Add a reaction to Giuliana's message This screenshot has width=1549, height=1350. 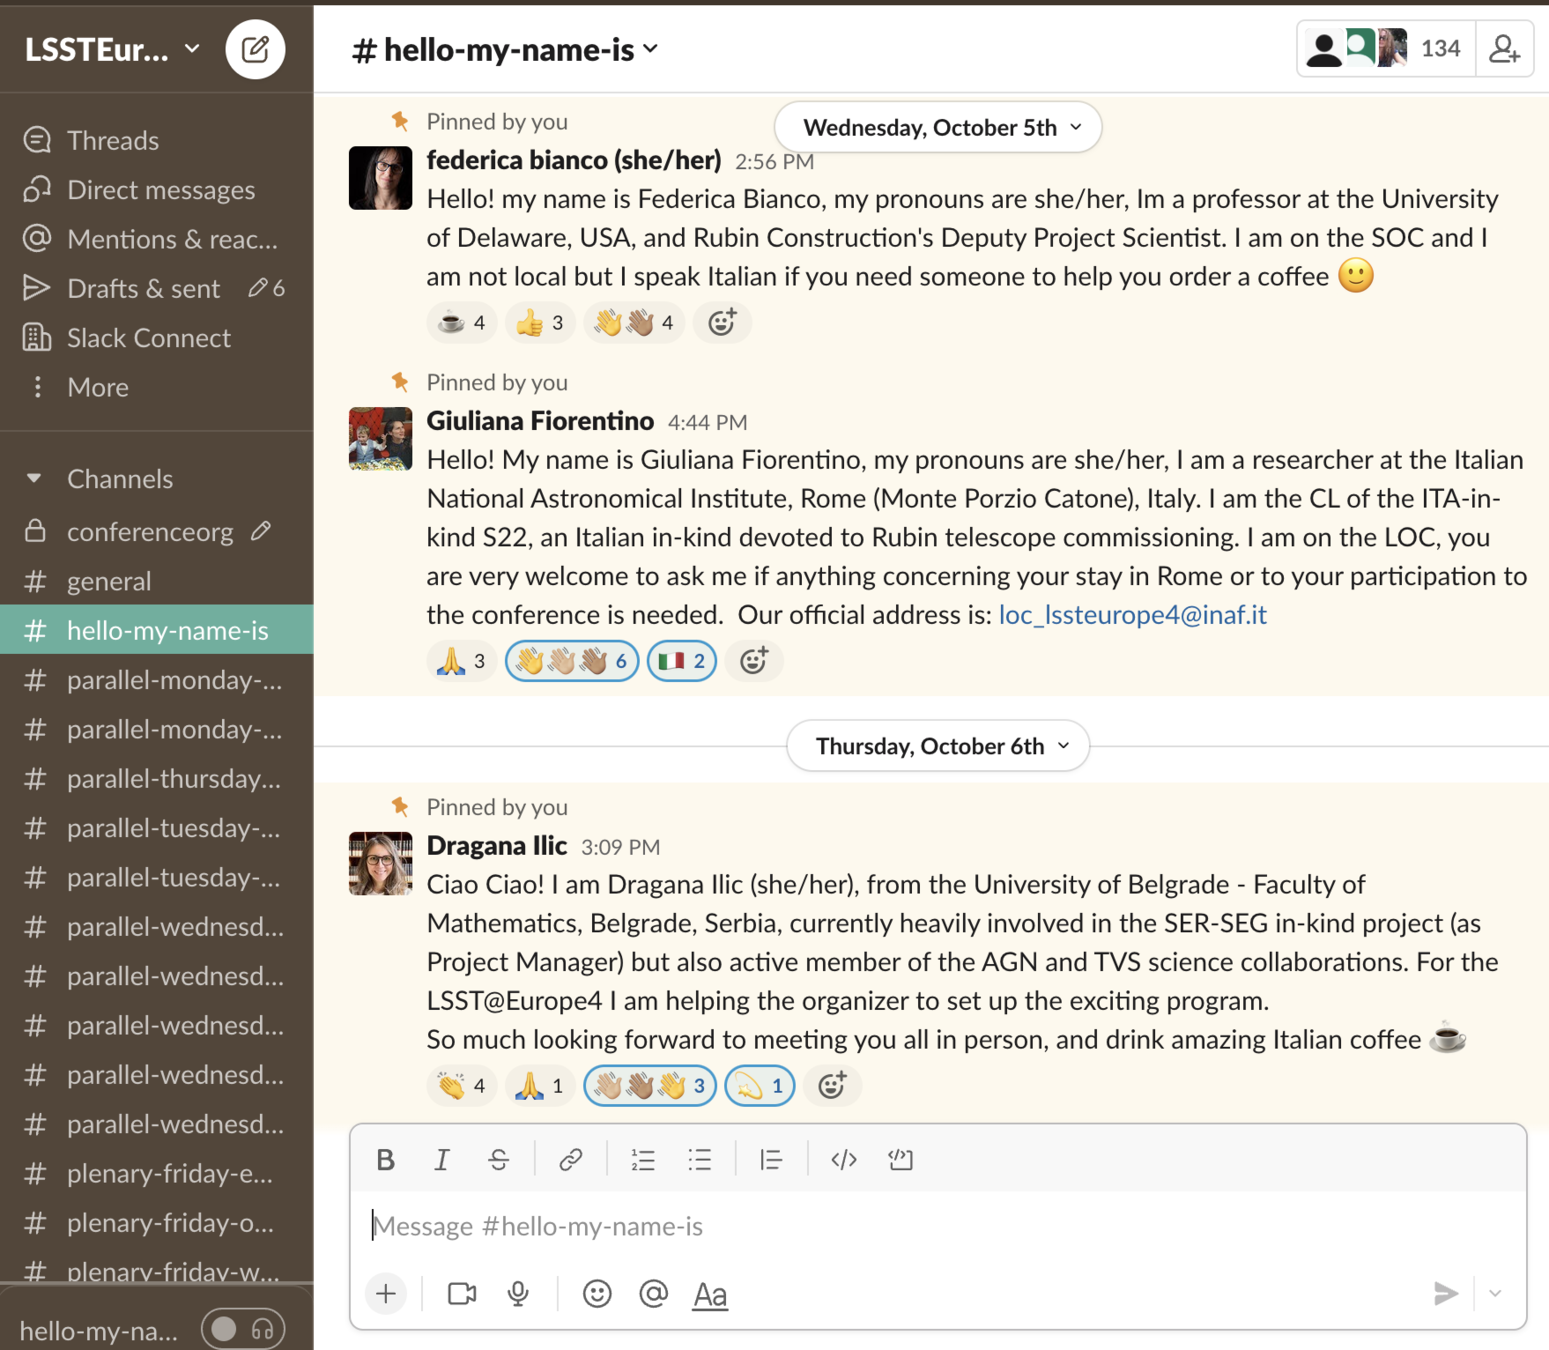pos(754,661)
